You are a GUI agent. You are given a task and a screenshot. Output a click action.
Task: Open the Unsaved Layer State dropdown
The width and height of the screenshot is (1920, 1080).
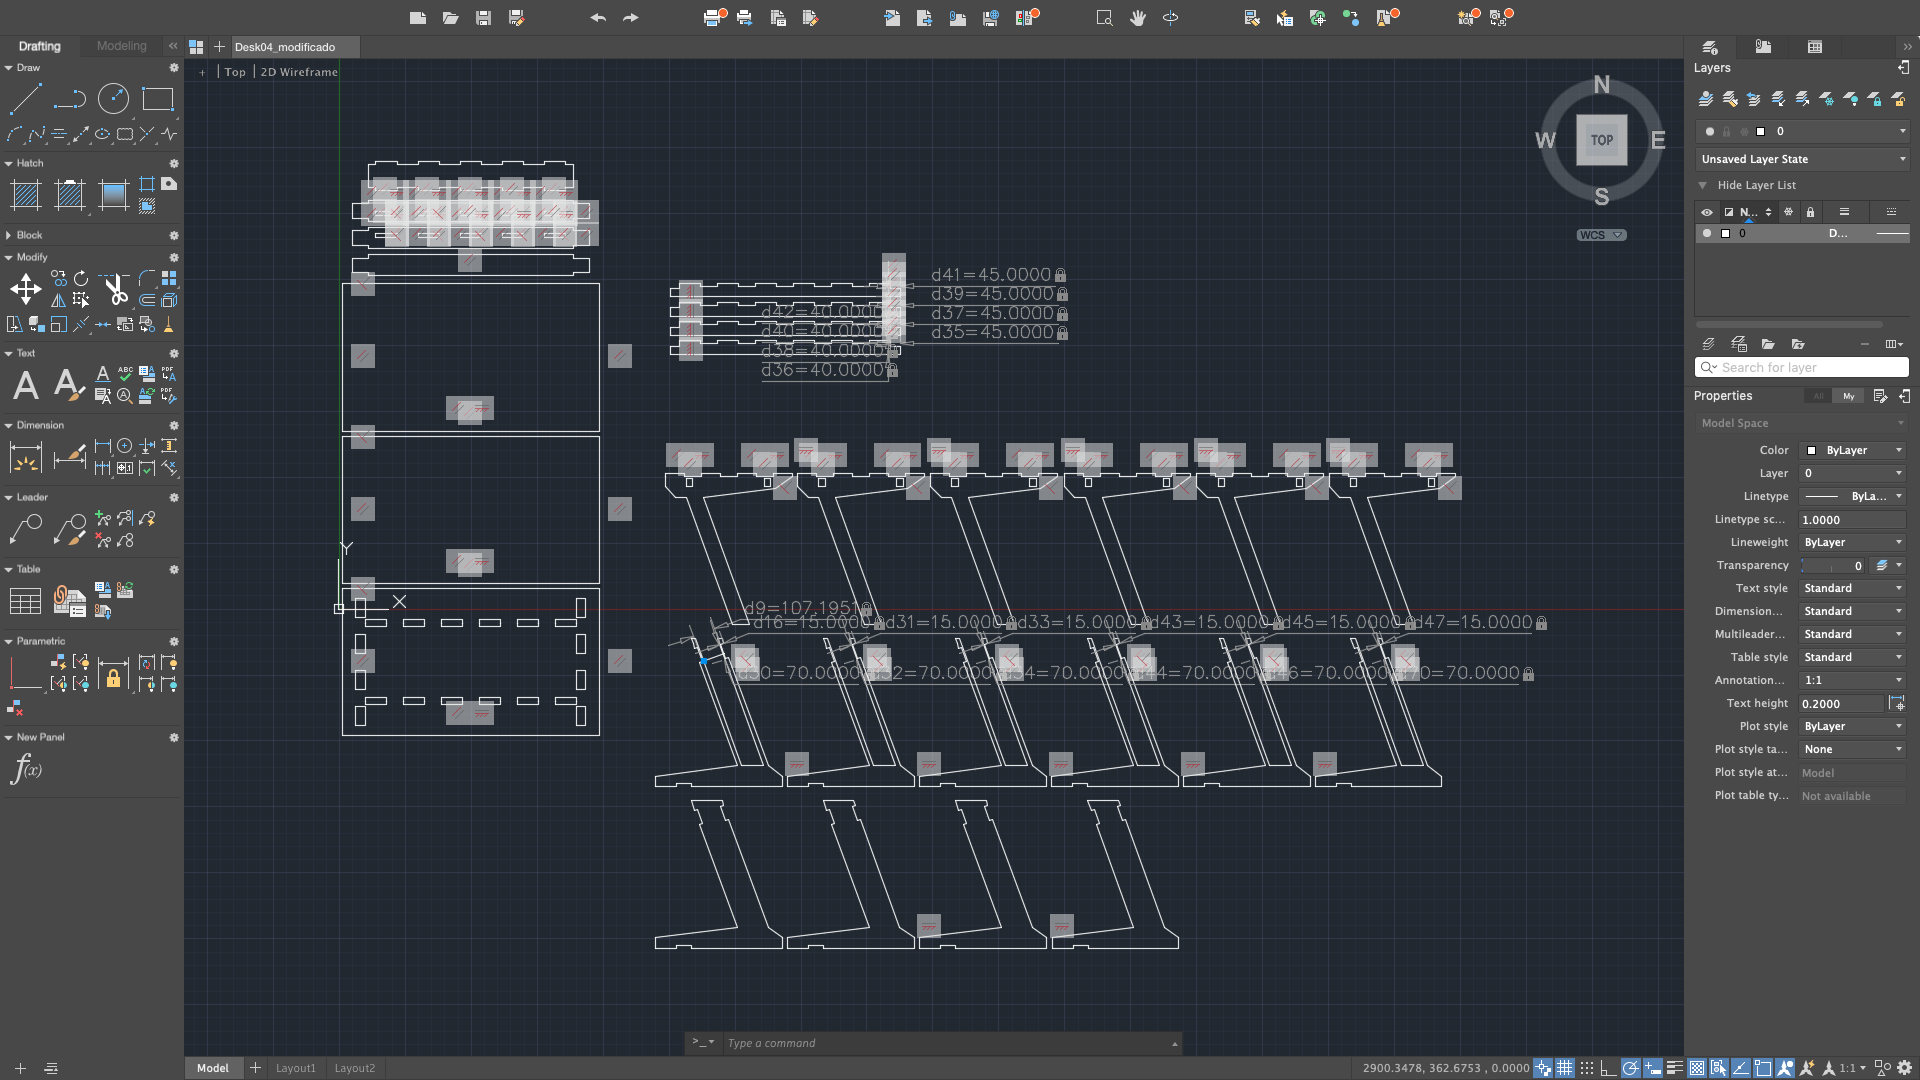1803,159
